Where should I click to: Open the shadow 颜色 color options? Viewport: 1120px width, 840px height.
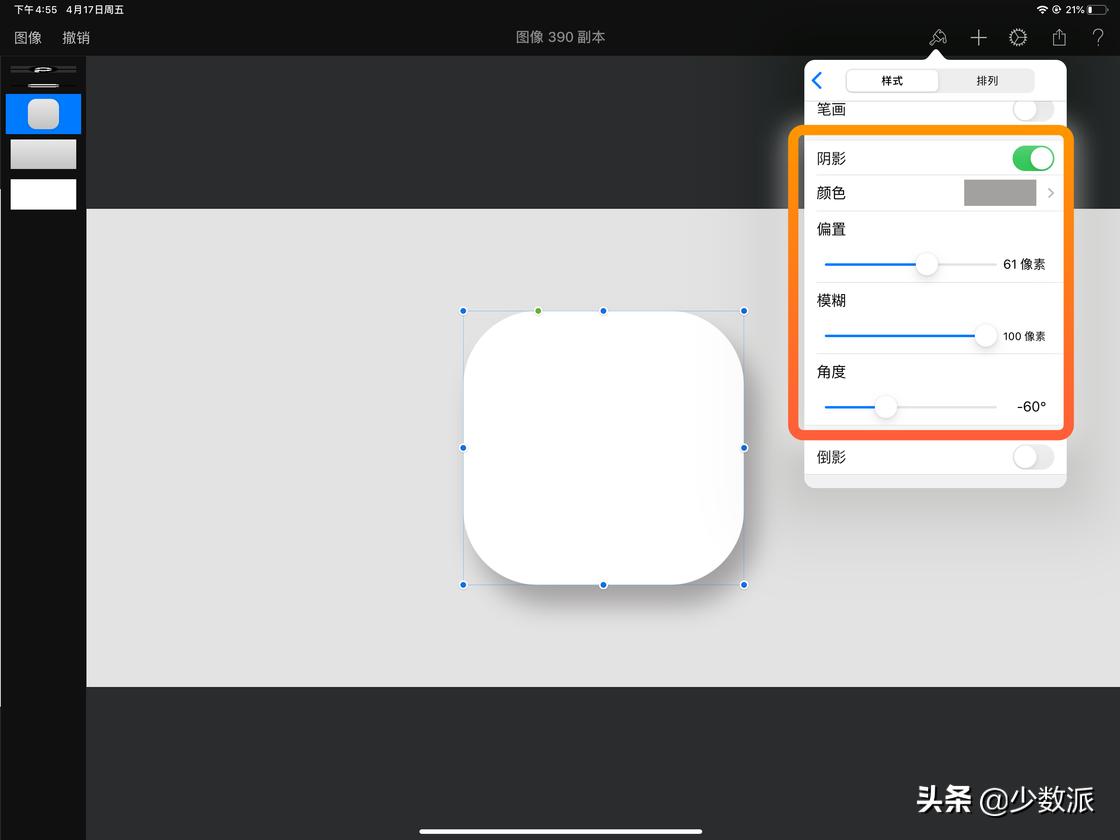[x=1000, y=192]
